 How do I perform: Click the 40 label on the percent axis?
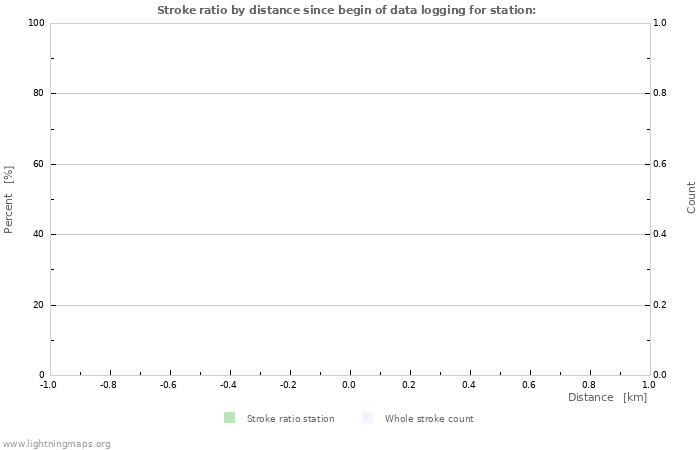38,235
